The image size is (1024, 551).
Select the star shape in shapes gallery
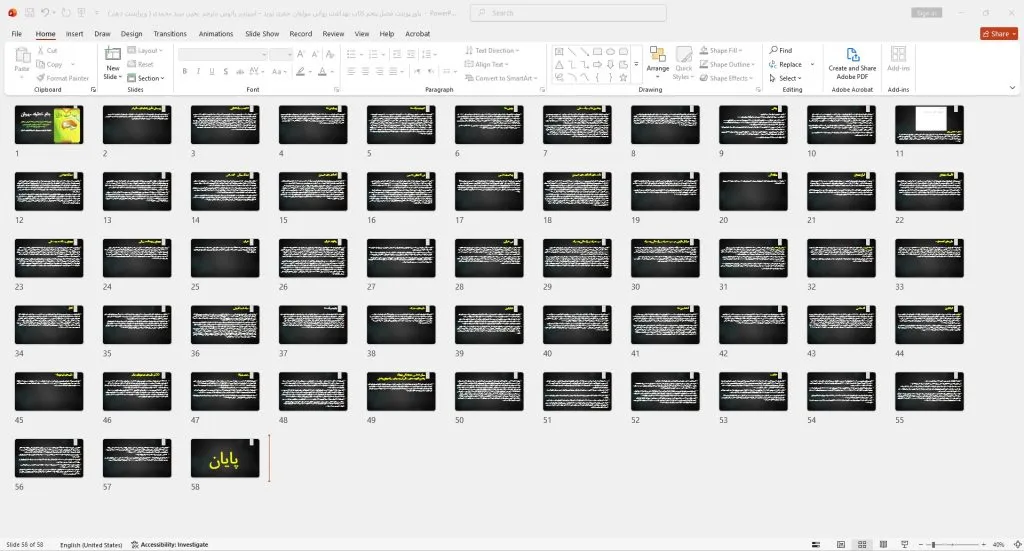623,77
